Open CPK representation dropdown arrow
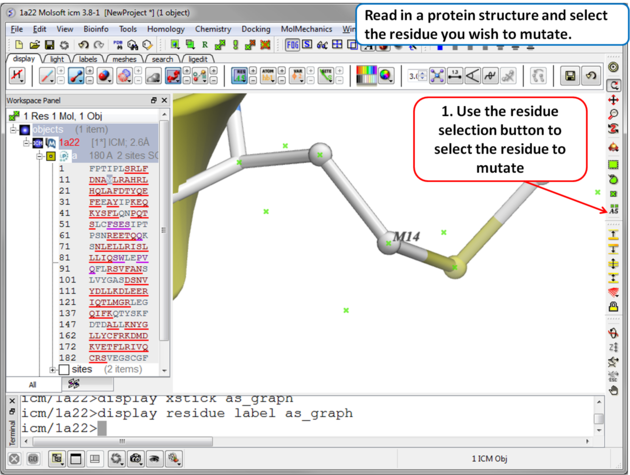The image size is (630, 475). tap(110, 81)
